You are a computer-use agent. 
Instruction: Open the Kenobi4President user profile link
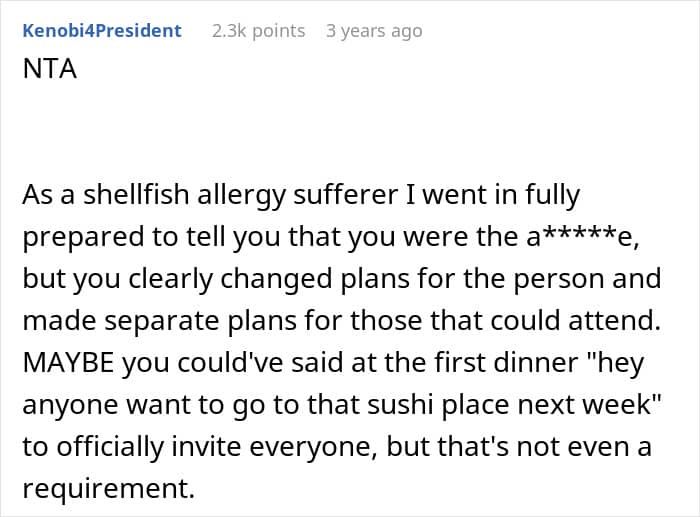(101, 31)
